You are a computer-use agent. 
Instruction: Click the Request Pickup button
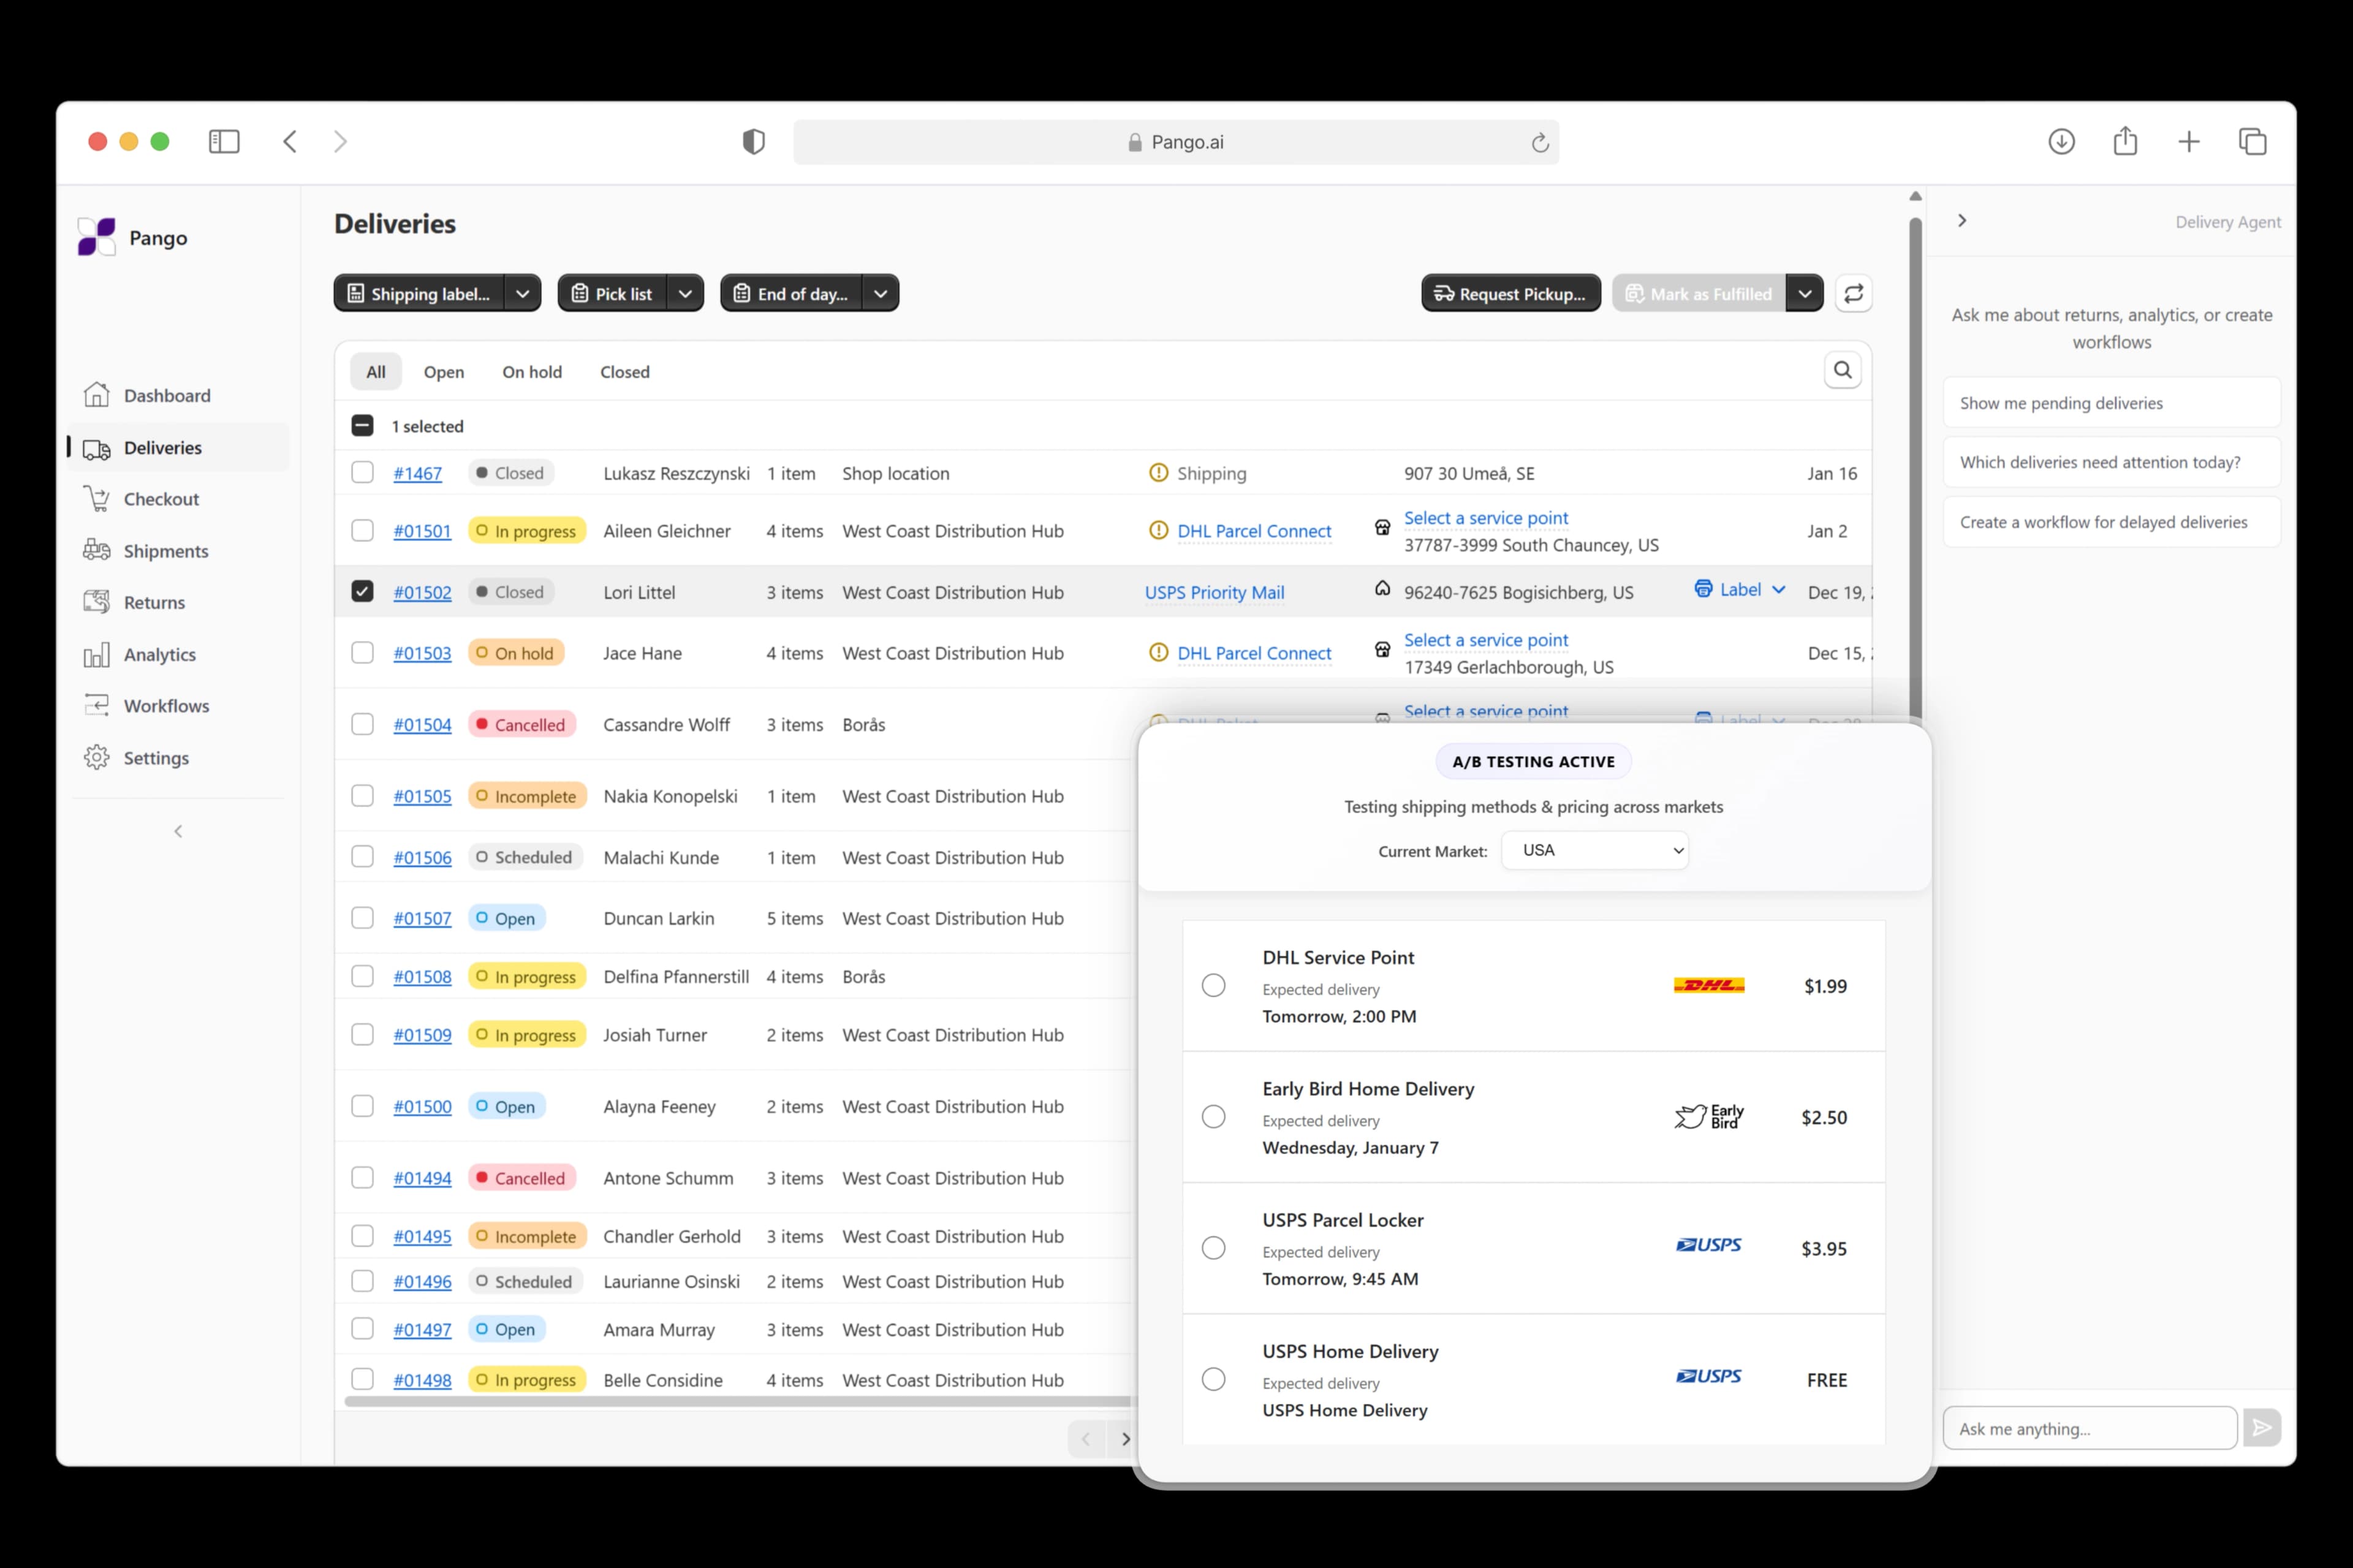1510,292
